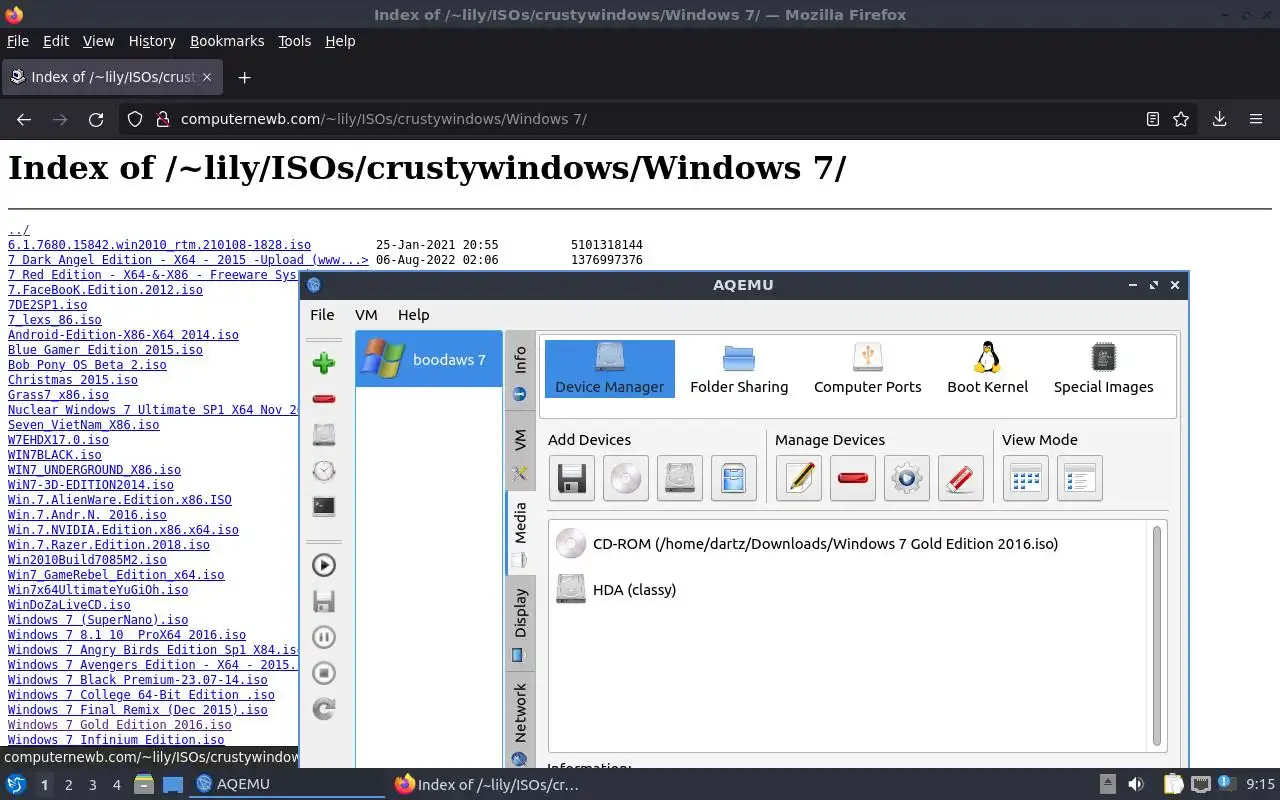Screen dimensions: 1280x800
Task: Open Win.7.Razer.Edition.2018.iso link
Action: (x=109, y=545)
